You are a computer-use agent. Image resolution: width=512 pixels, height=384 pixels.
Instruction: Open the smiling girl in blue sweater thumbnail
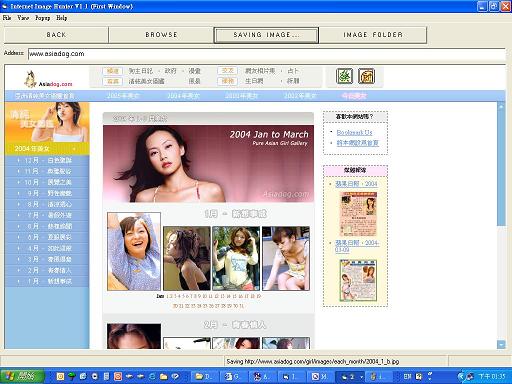[x=134, y=251]
